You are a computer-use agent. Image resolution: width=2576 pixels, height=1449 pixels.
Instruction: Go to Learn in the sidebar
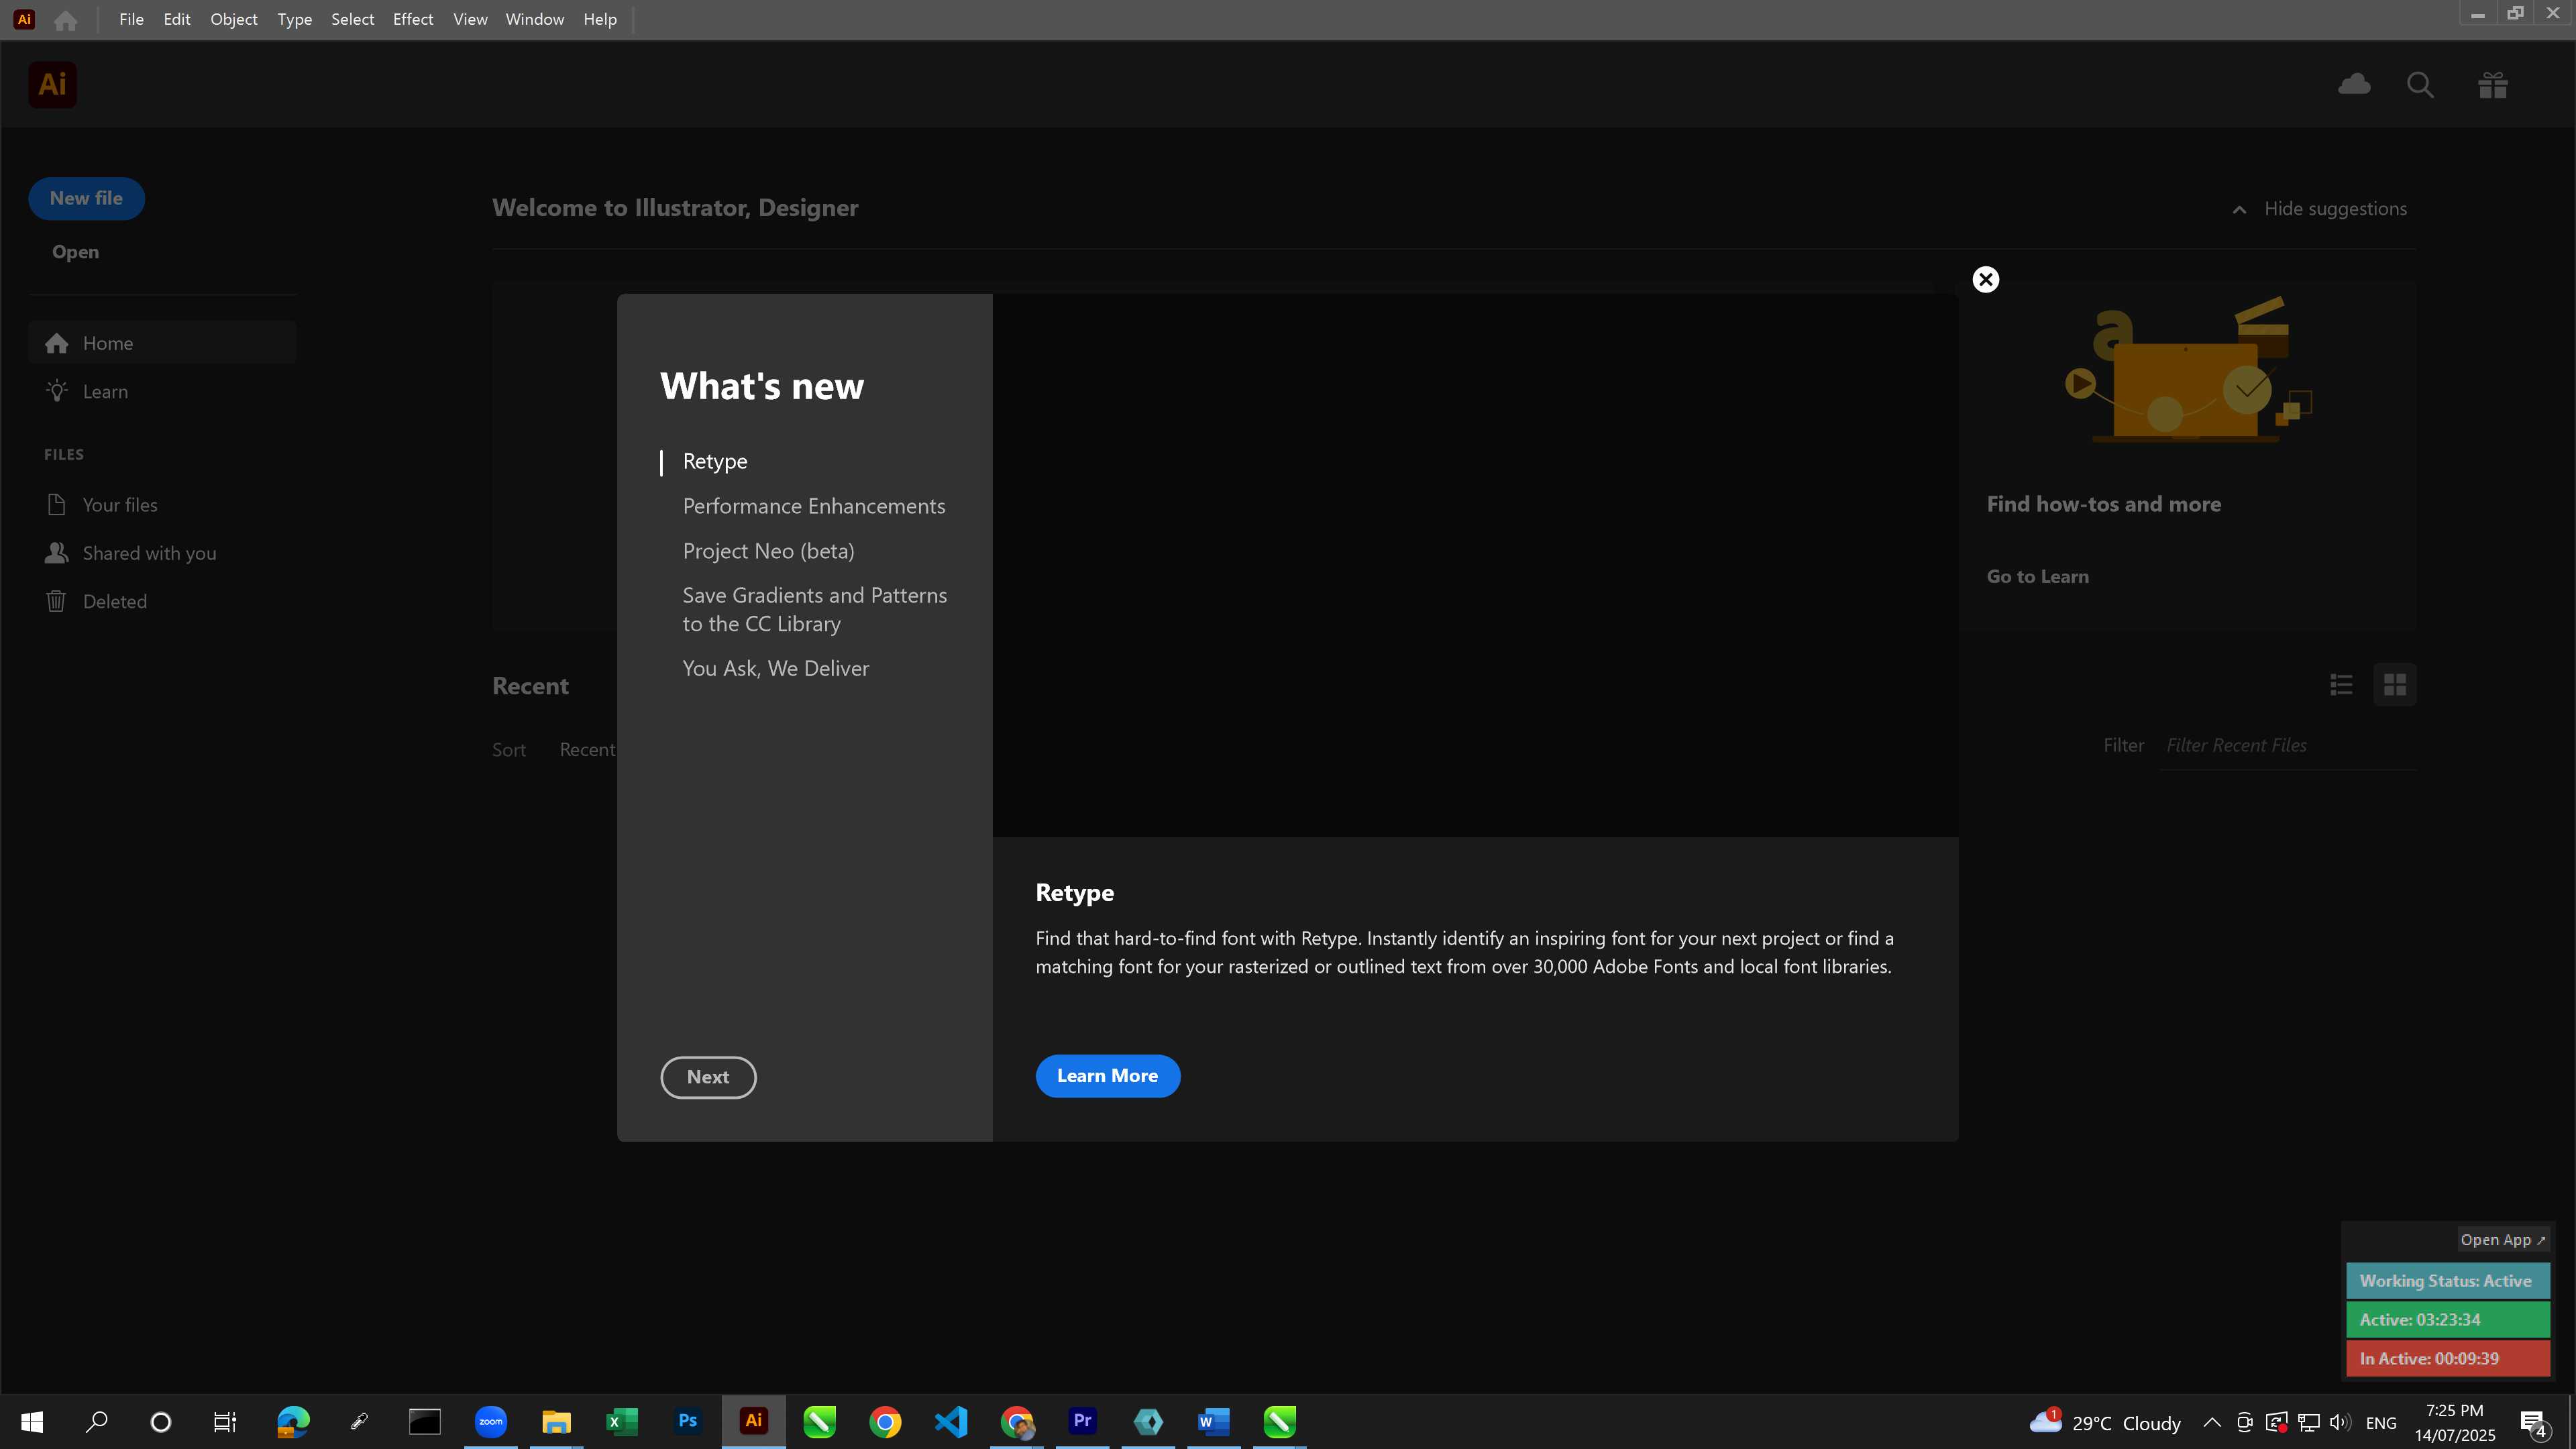click(162, 391)
